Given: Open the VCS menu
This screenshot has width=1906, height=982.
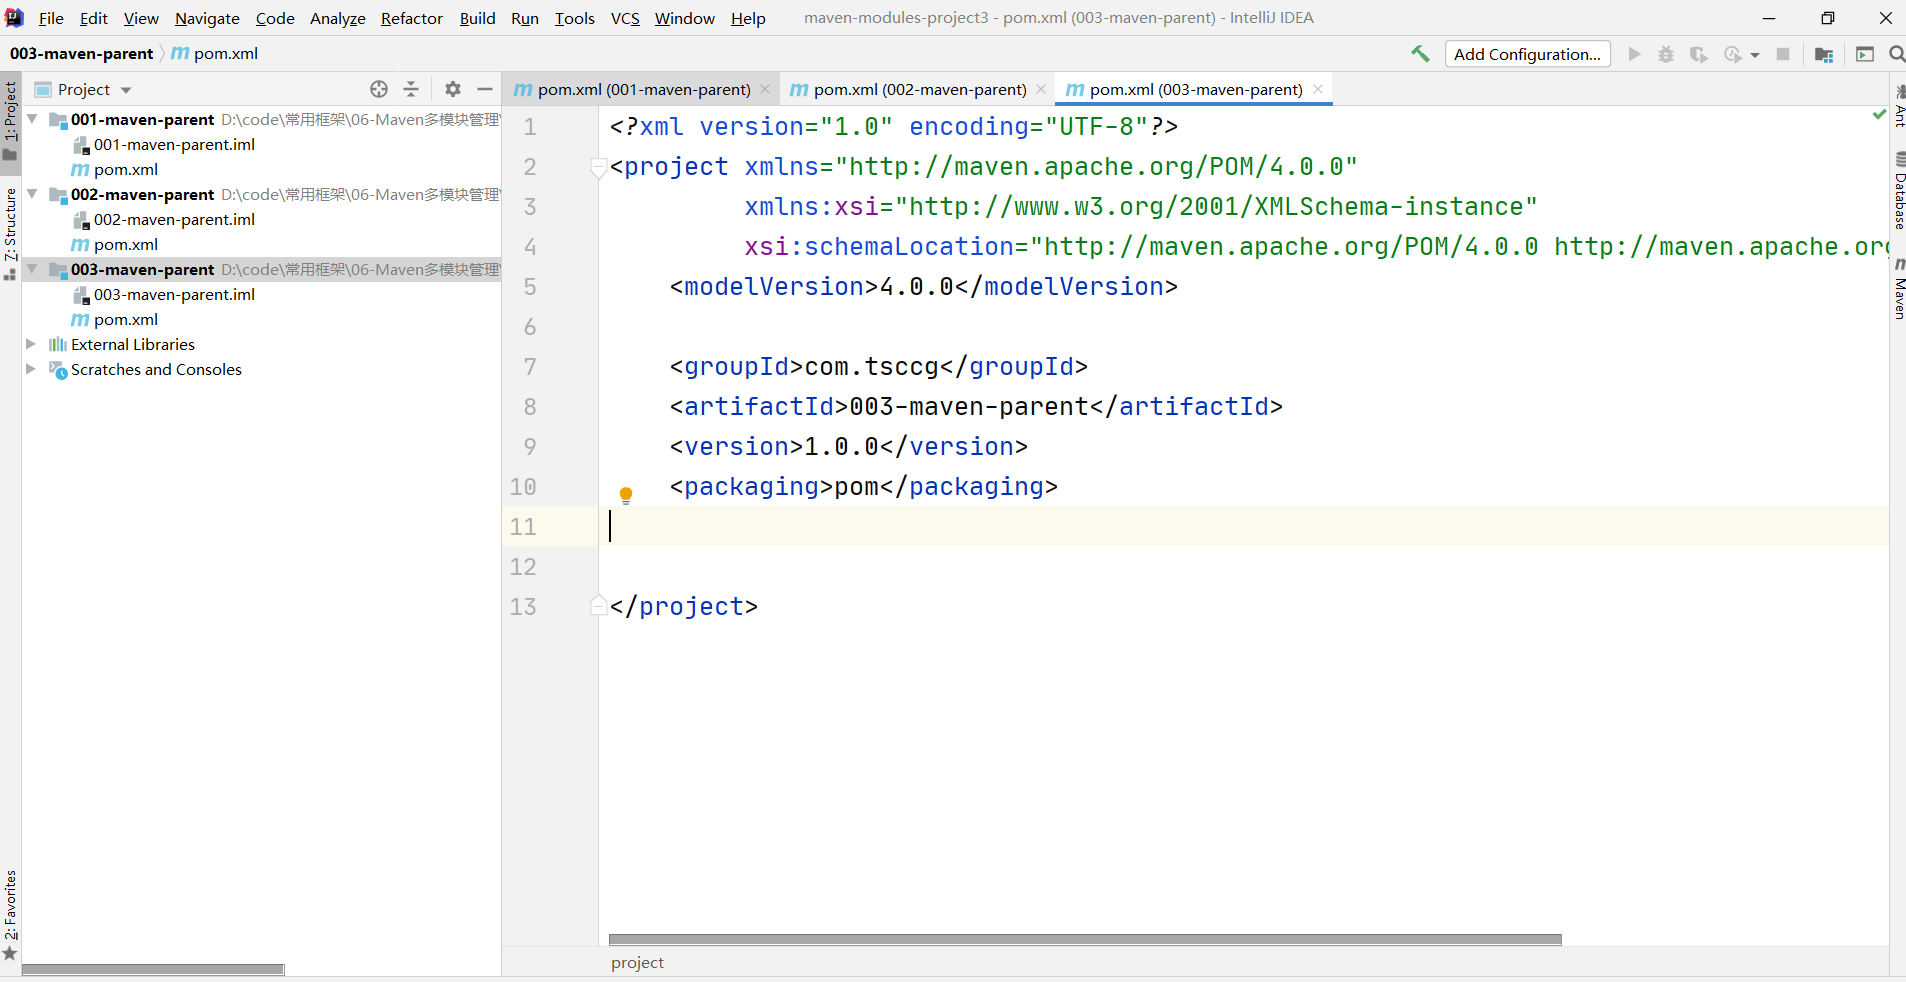Looking at the screenshot, I should point(625,18).
